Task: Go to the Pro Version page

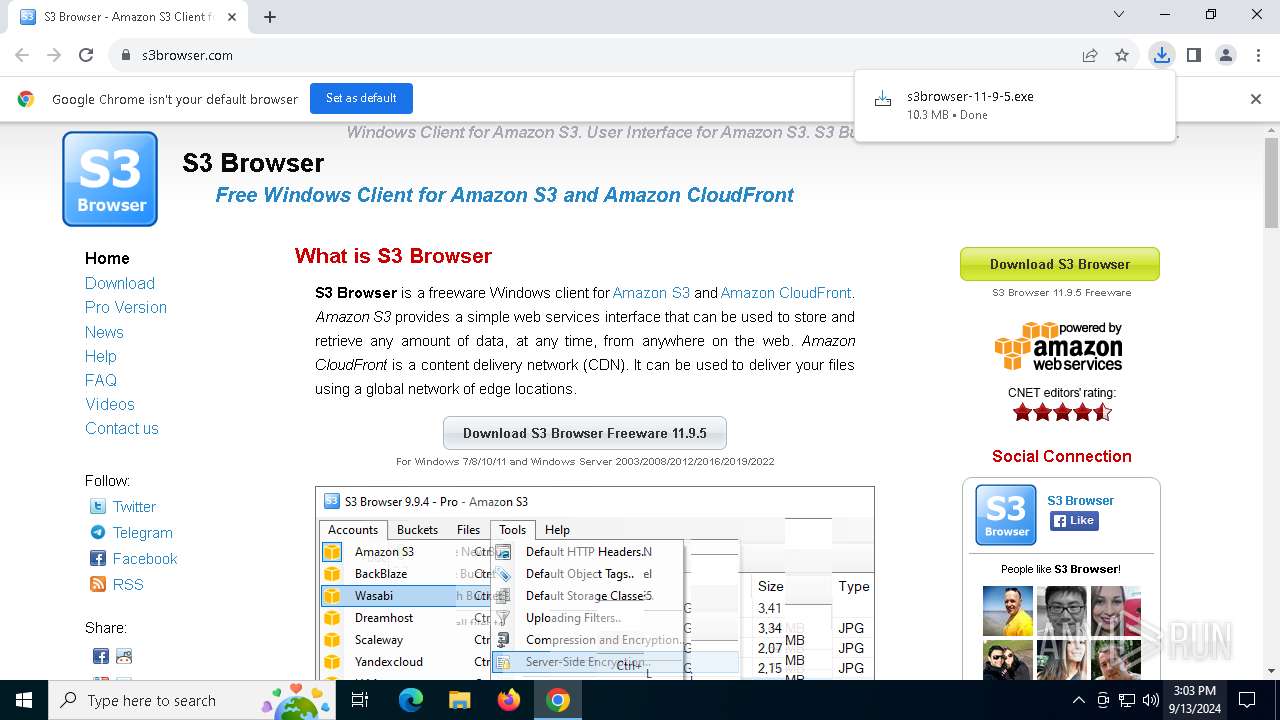Action: click(126, 307)
